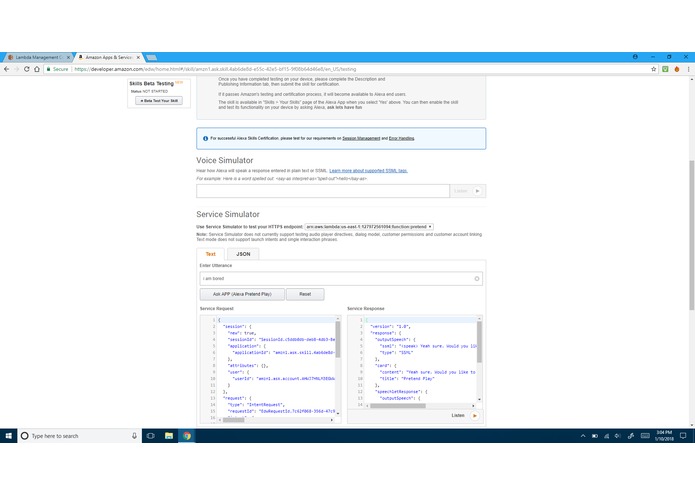The image size is (695, 494).
Task: Click the Cortana microphone icon
Action: coord(134,436)
